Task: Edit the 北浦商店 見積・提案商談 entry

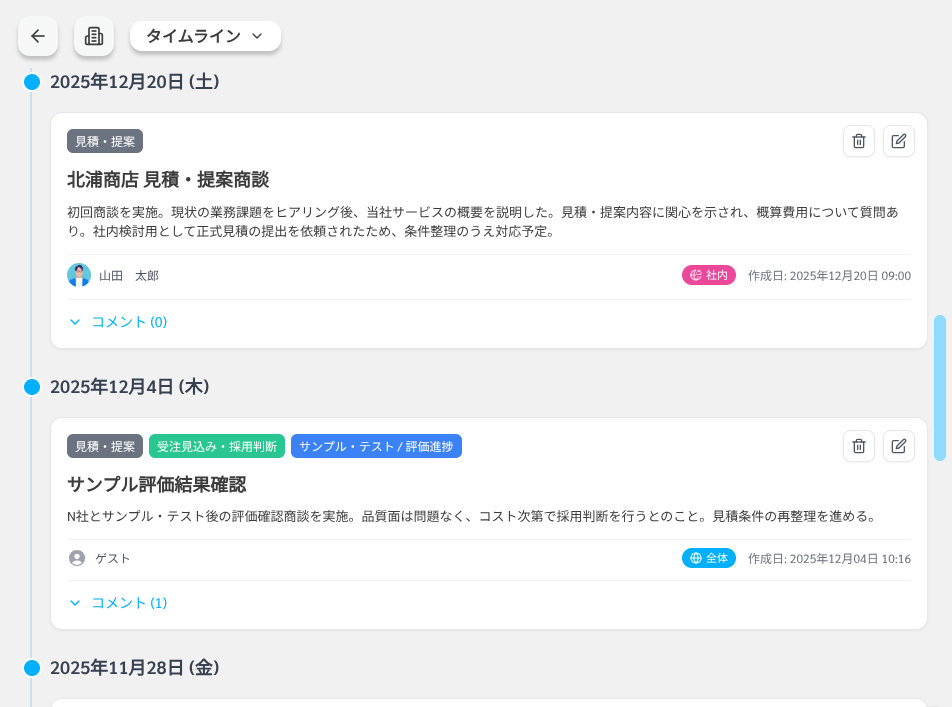Action: pos(898,141)
